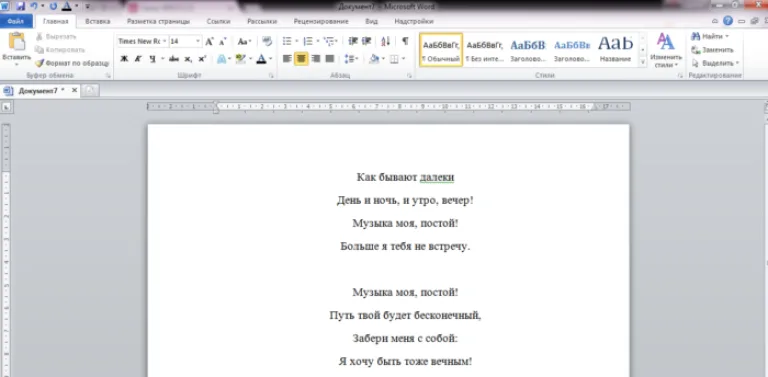Center-align the text

pos(301,59)
